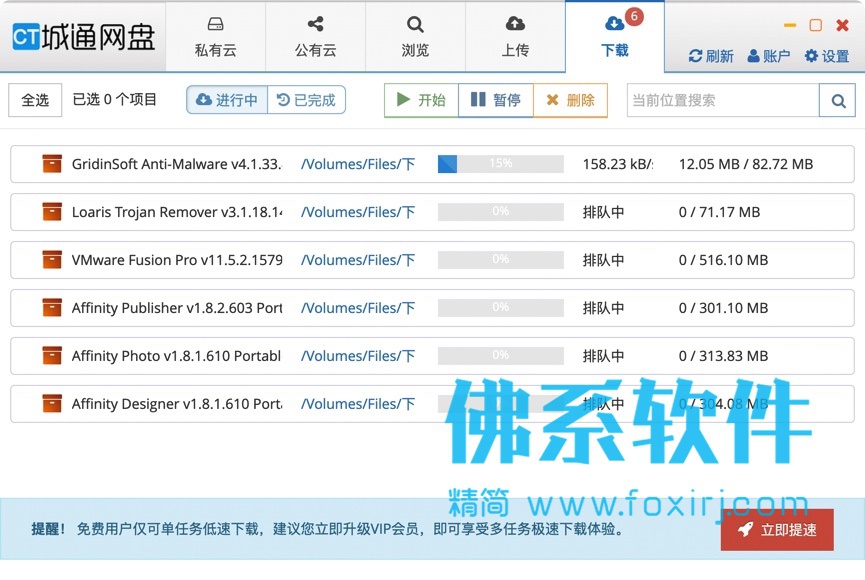
Task: Click archive icon of GridinSoft Anti-Malware
Action: [52, 164]
